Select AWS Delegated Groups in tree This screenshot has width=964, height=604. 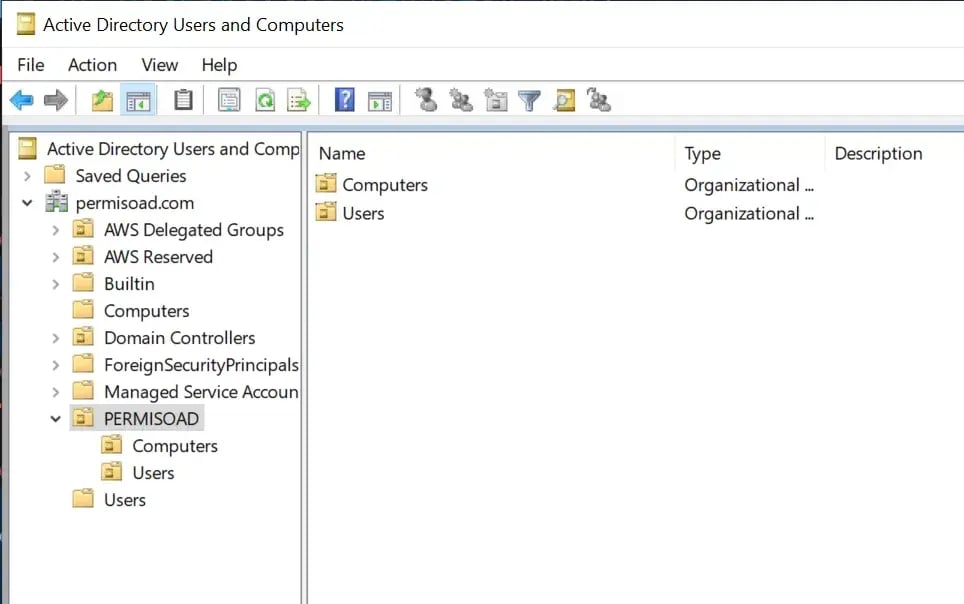(194, 230)
